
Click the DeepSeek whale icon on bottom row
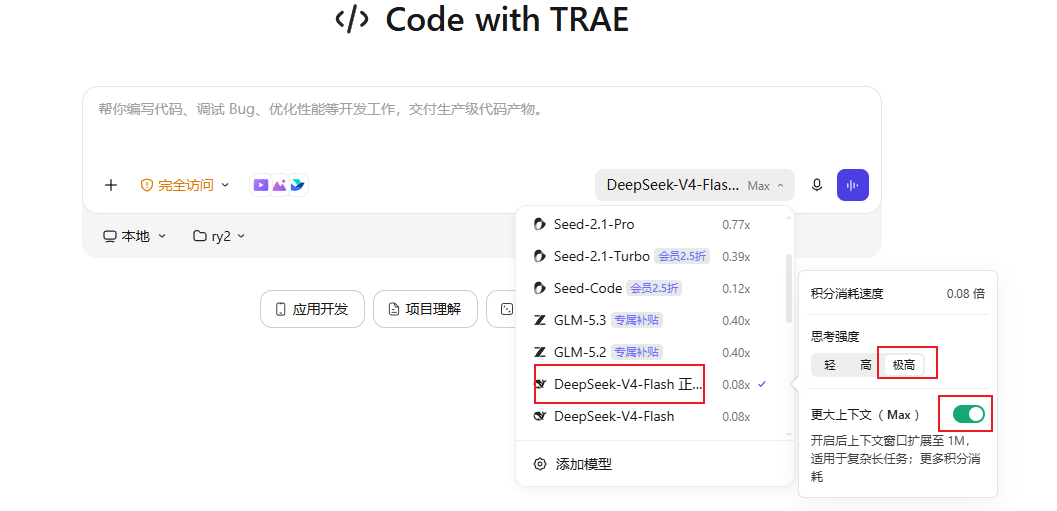coord(539,417)
